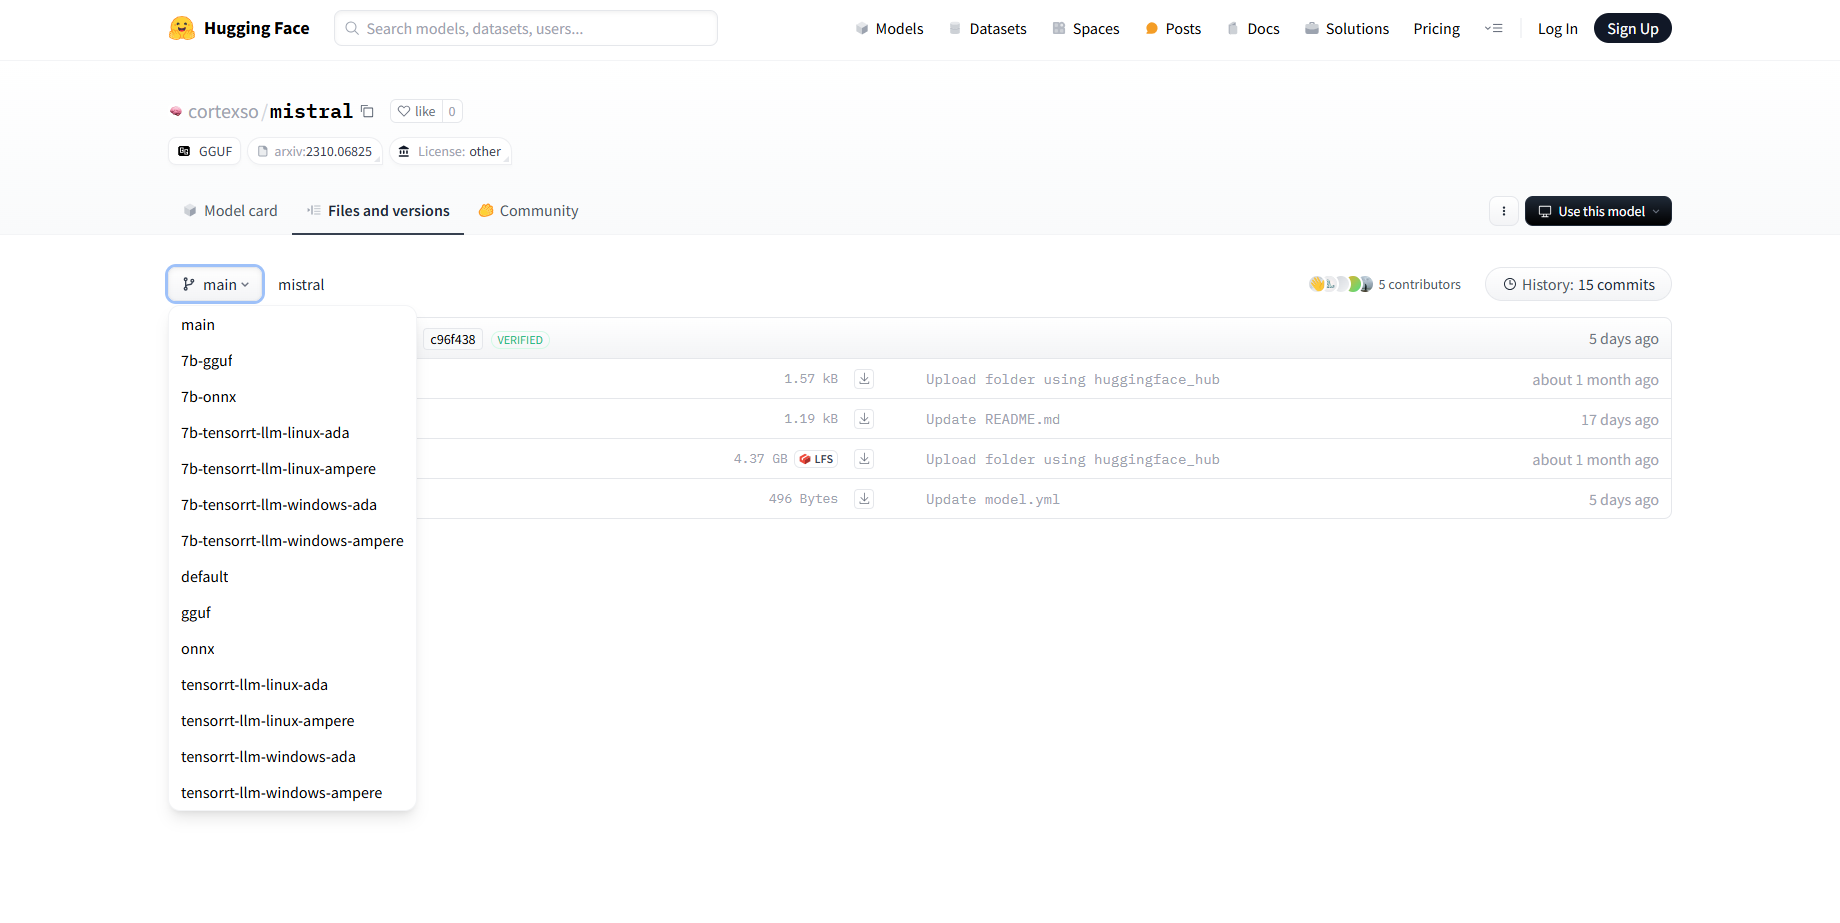Pick tensorrt-llm-windows-ampere branch
Viewport: 1840px width, 923px height.
pos(292,793)
